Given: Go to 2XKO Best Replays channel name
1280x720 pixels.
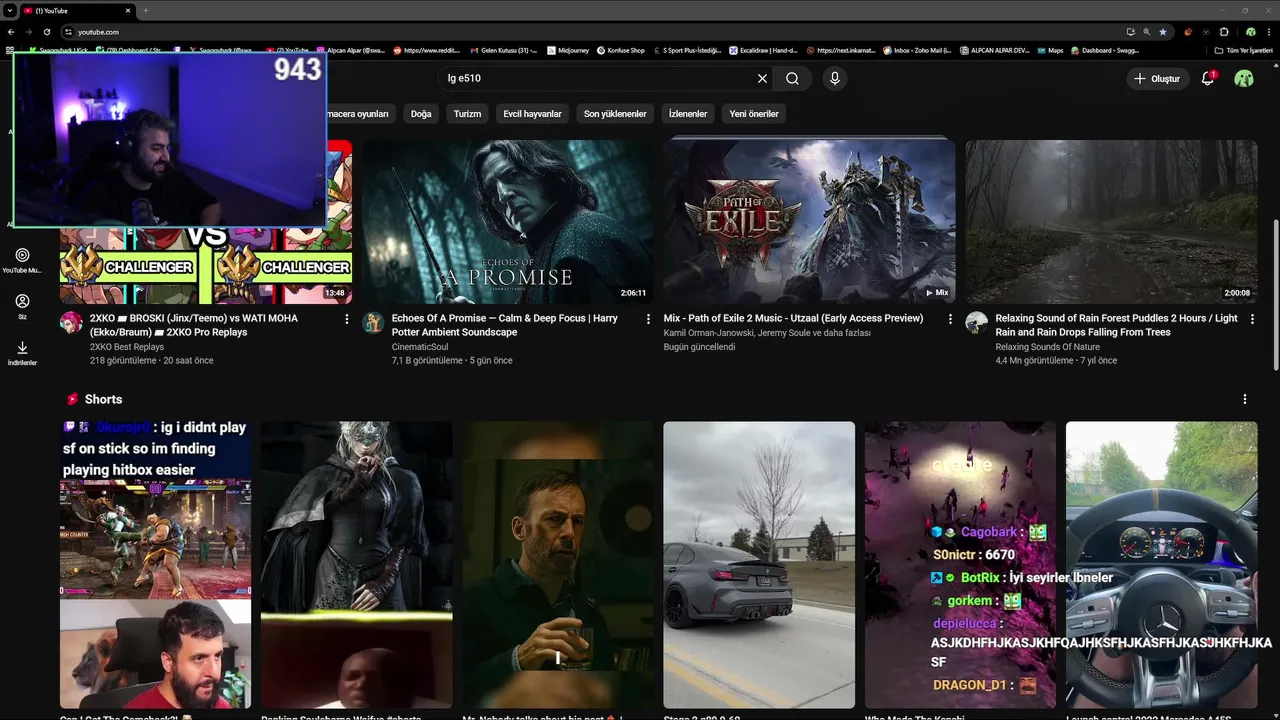Looking at the screenshot, I should [127, 347].
